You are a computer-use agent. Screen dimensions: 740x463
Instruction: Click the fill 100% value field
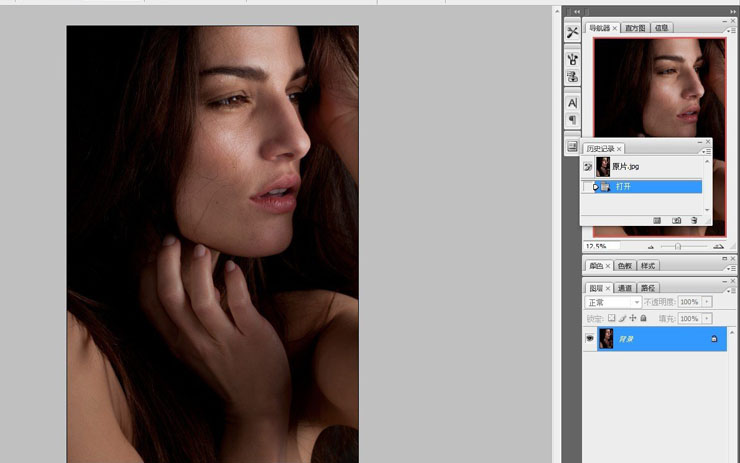(690, 319)
